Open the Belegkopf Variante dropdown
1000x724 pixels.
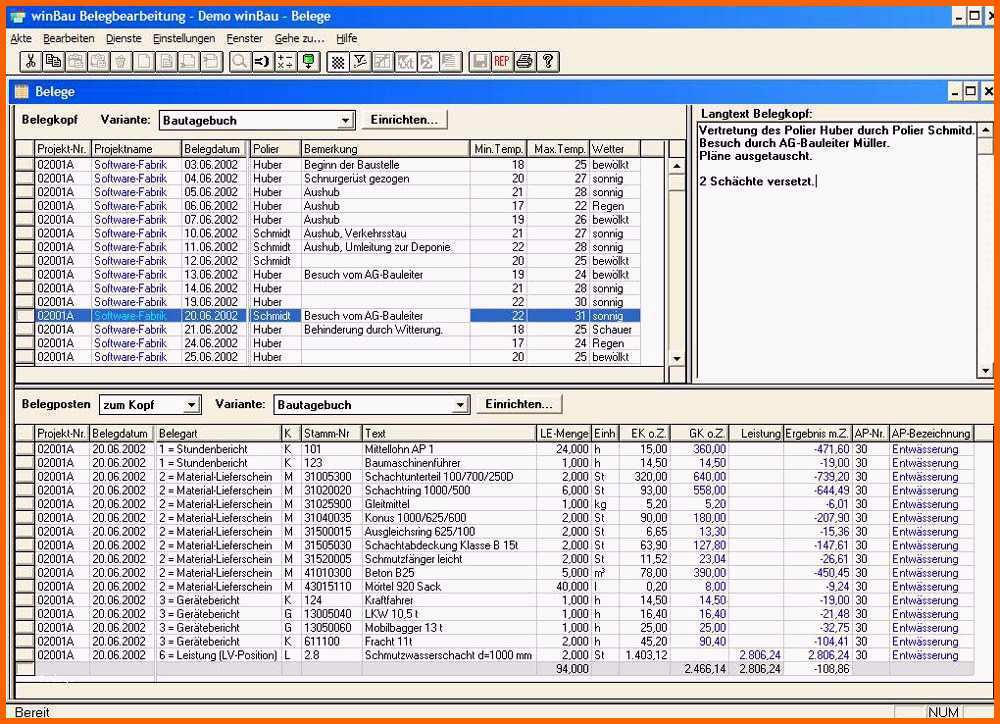point(346,121)
